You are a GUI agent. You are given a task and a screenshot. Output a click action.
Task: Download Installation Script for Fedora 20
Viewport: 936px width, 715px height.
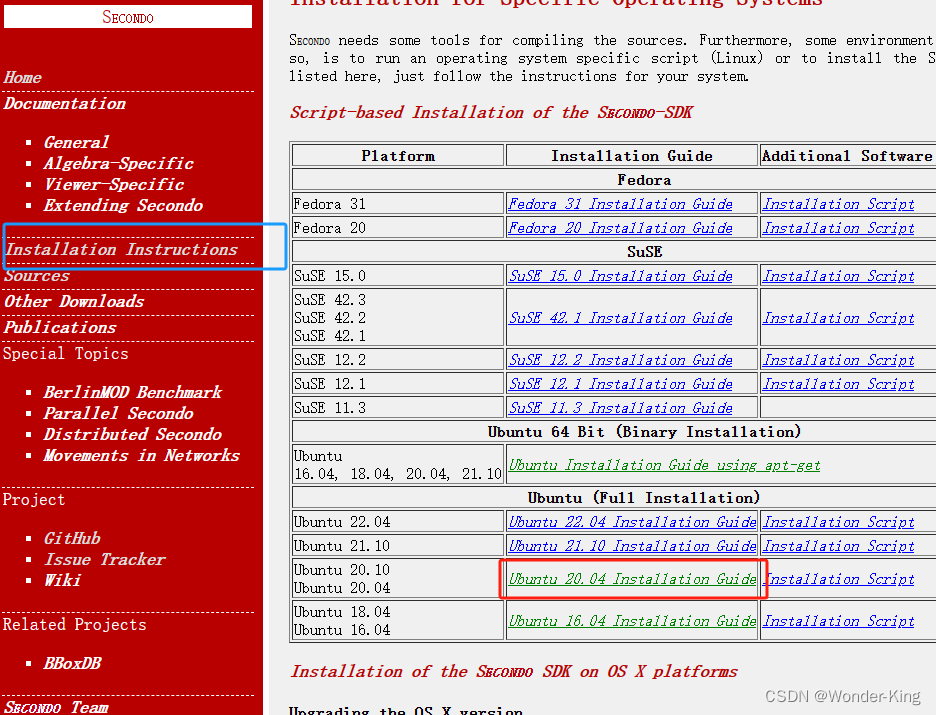click(x=839, y=228)
